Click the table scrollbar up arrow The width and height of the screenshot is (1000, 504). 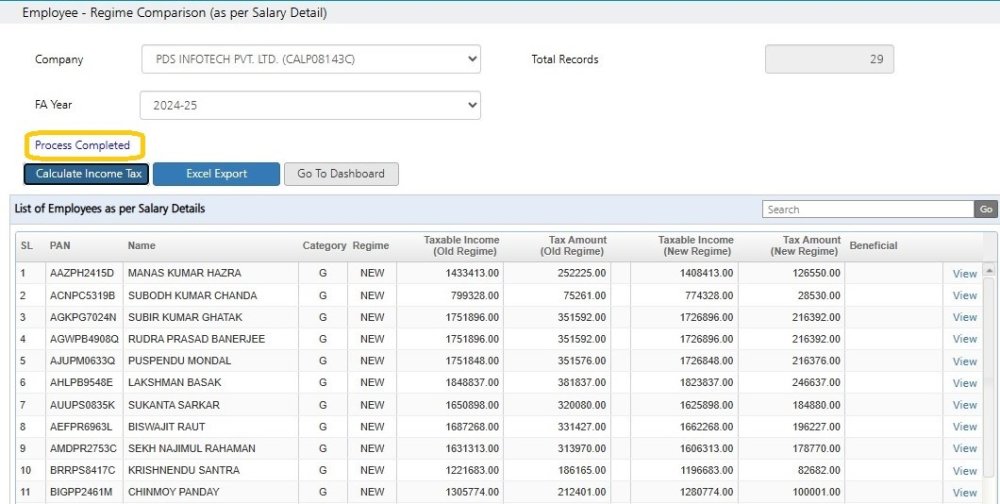990,270
